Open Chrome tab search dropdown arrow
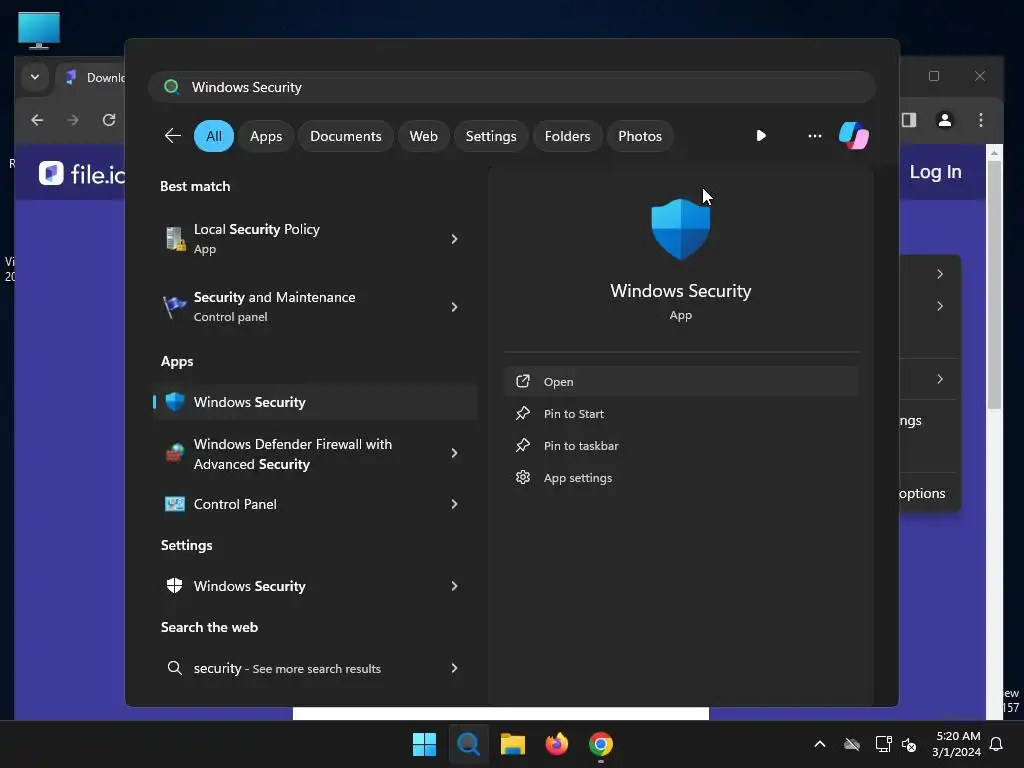 click(35, 77)
